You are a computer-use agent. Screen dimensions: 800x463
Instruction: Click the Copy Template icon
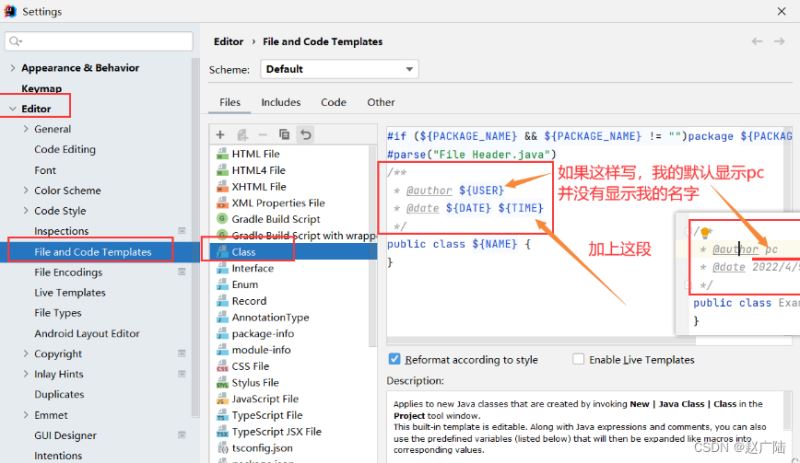click(x=284, y=134)
